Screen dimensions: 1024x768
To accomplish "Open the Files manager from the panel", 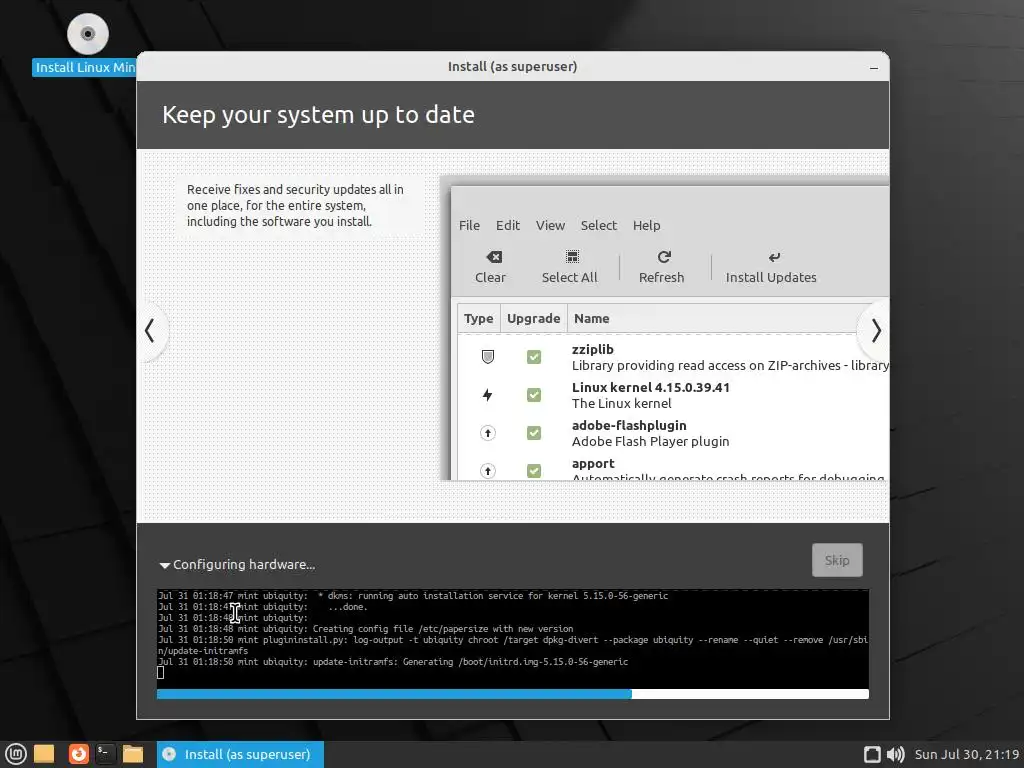I will point(133,754).
